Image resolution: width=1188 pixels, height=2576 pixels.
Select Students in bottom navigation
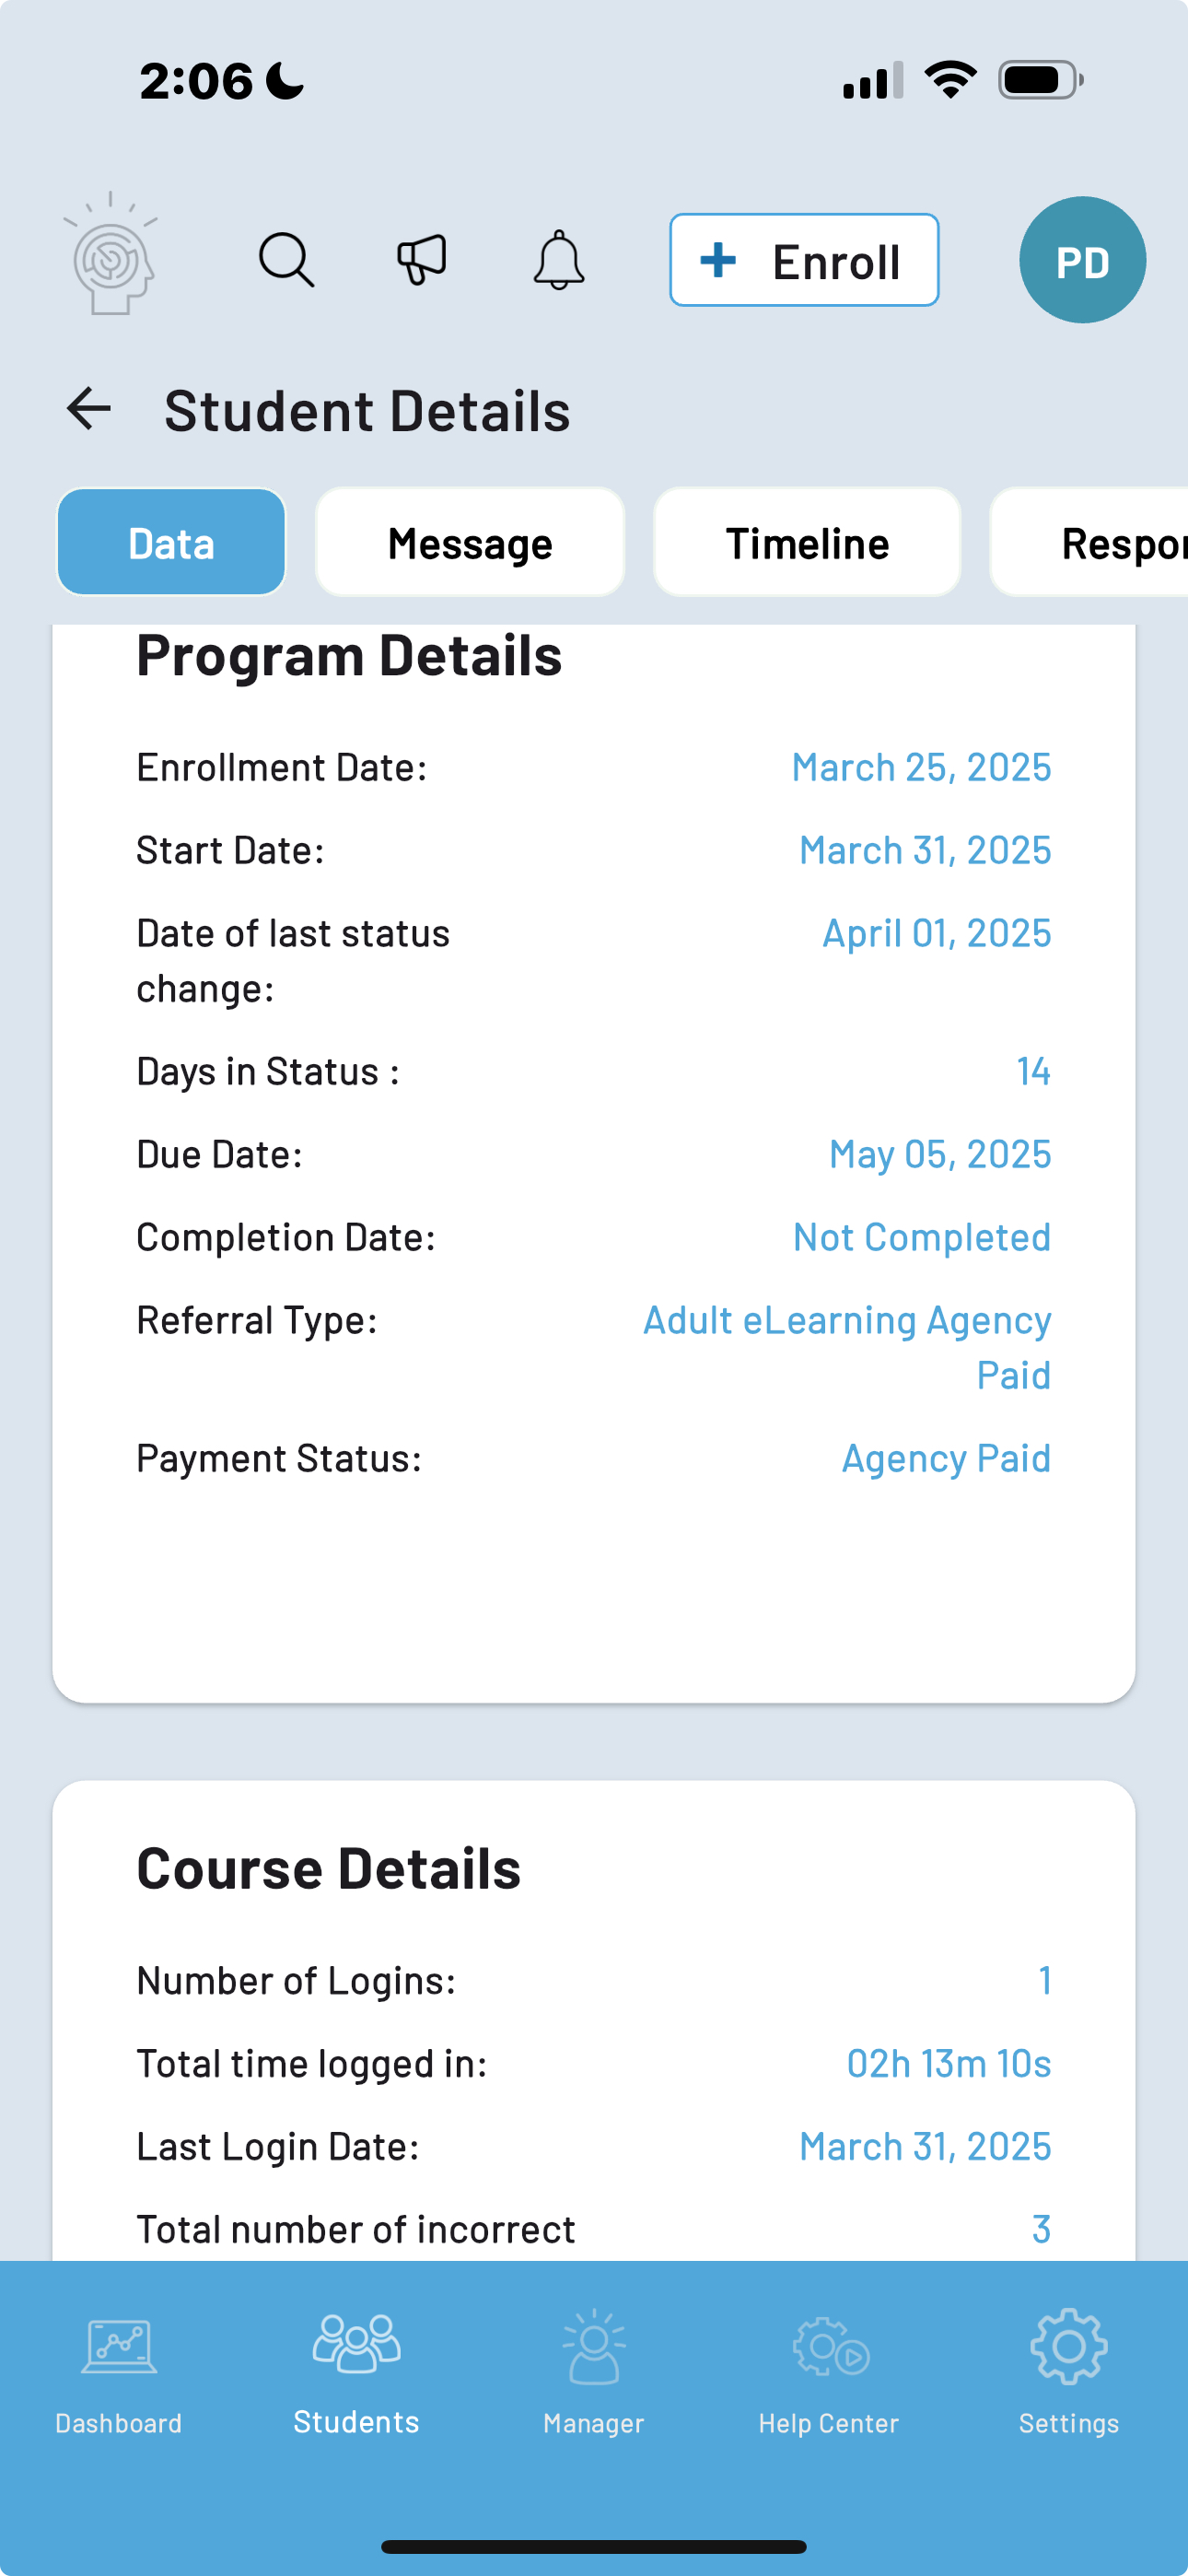click(356, 2370)
